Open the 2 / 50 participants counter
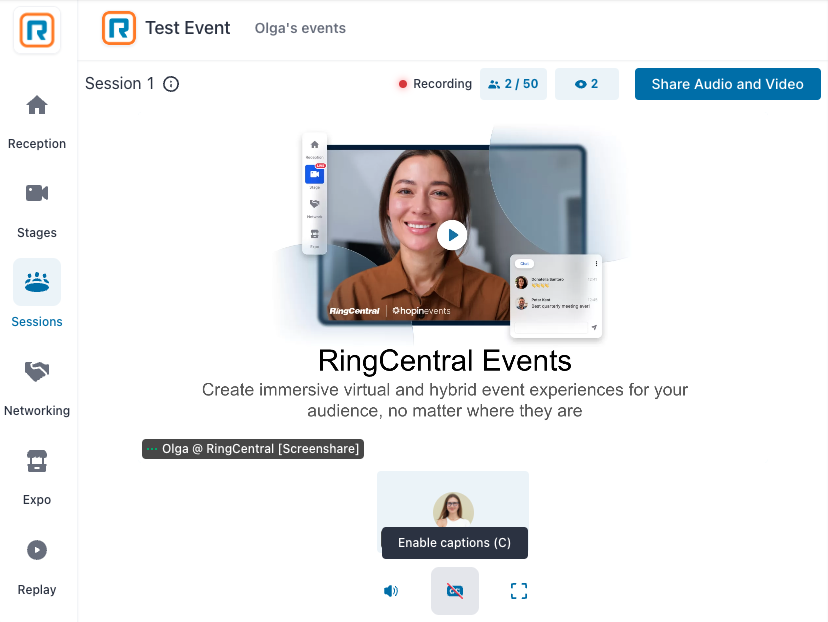828x622 pixels. click(x=513, y=84)
